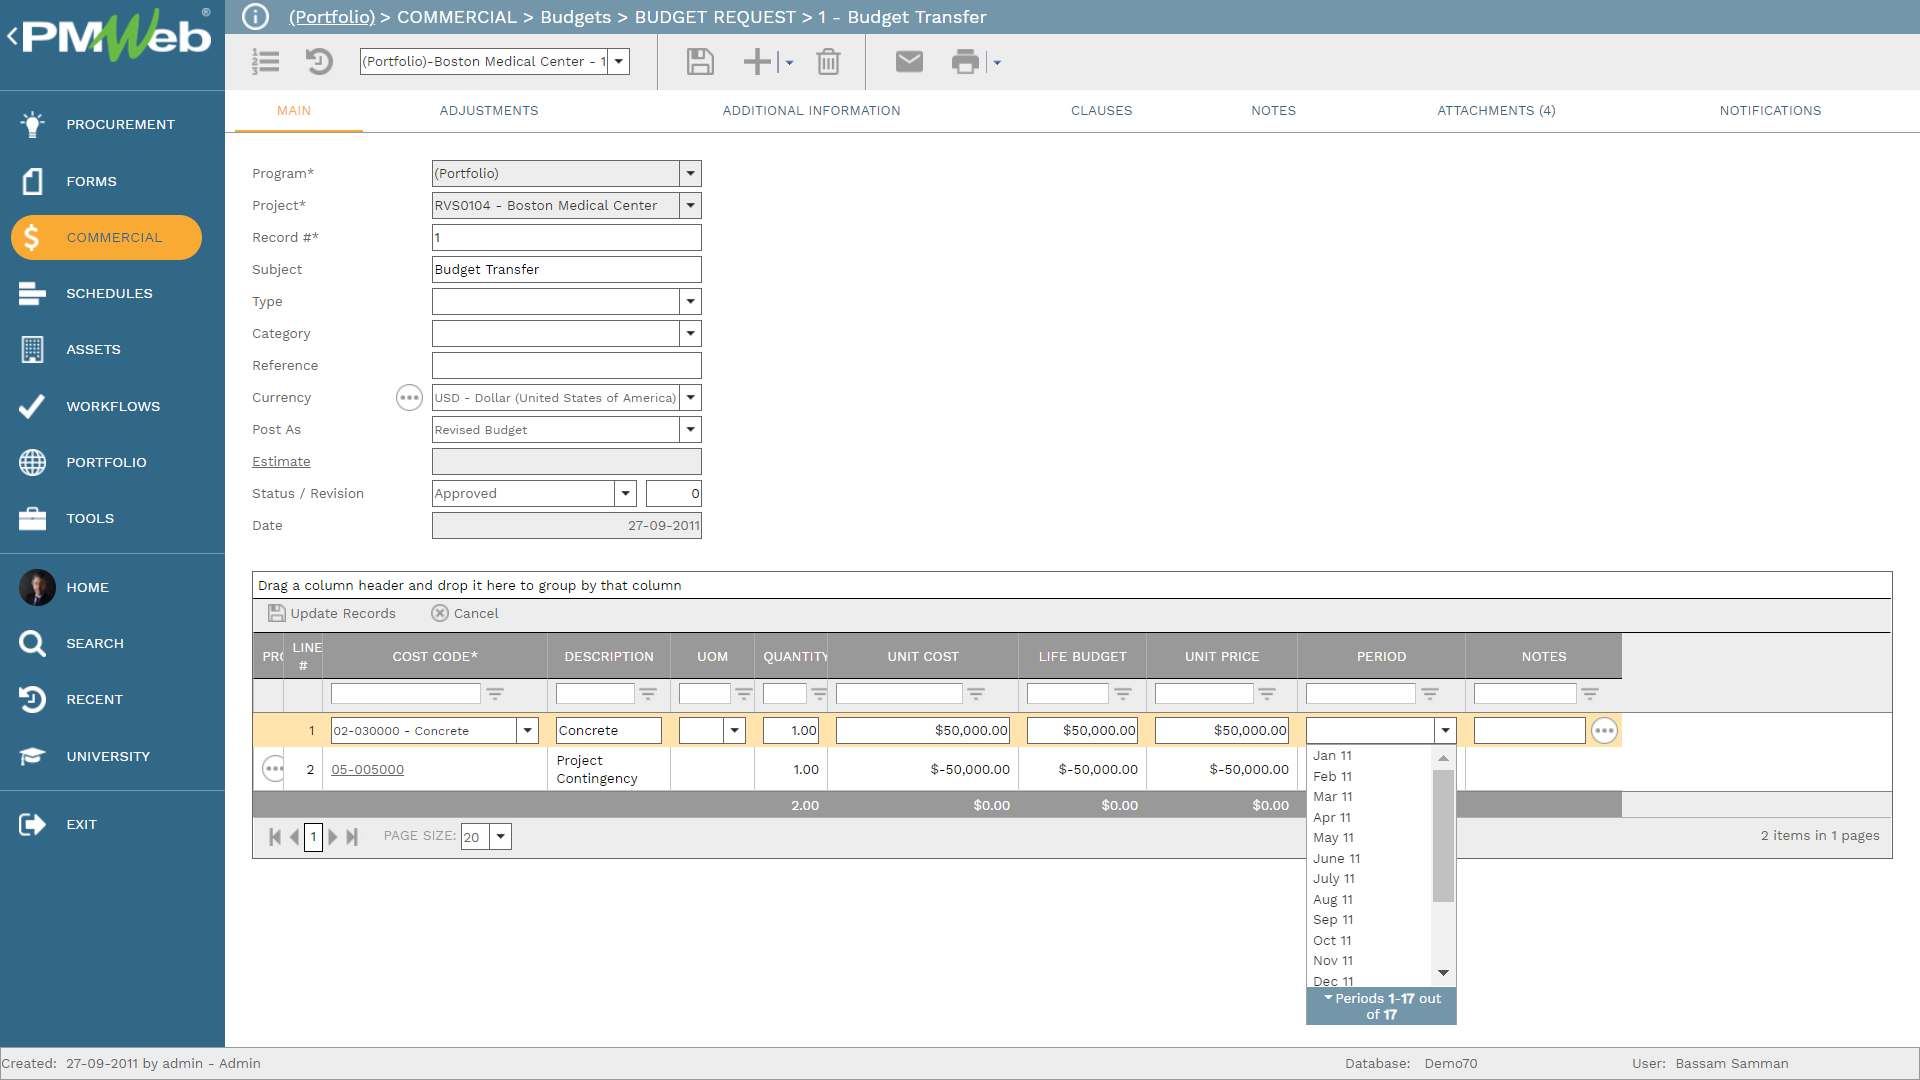Select Commercial module in sidebar
Screen dimensions: 1920x1080
click(x=106, y=237)
